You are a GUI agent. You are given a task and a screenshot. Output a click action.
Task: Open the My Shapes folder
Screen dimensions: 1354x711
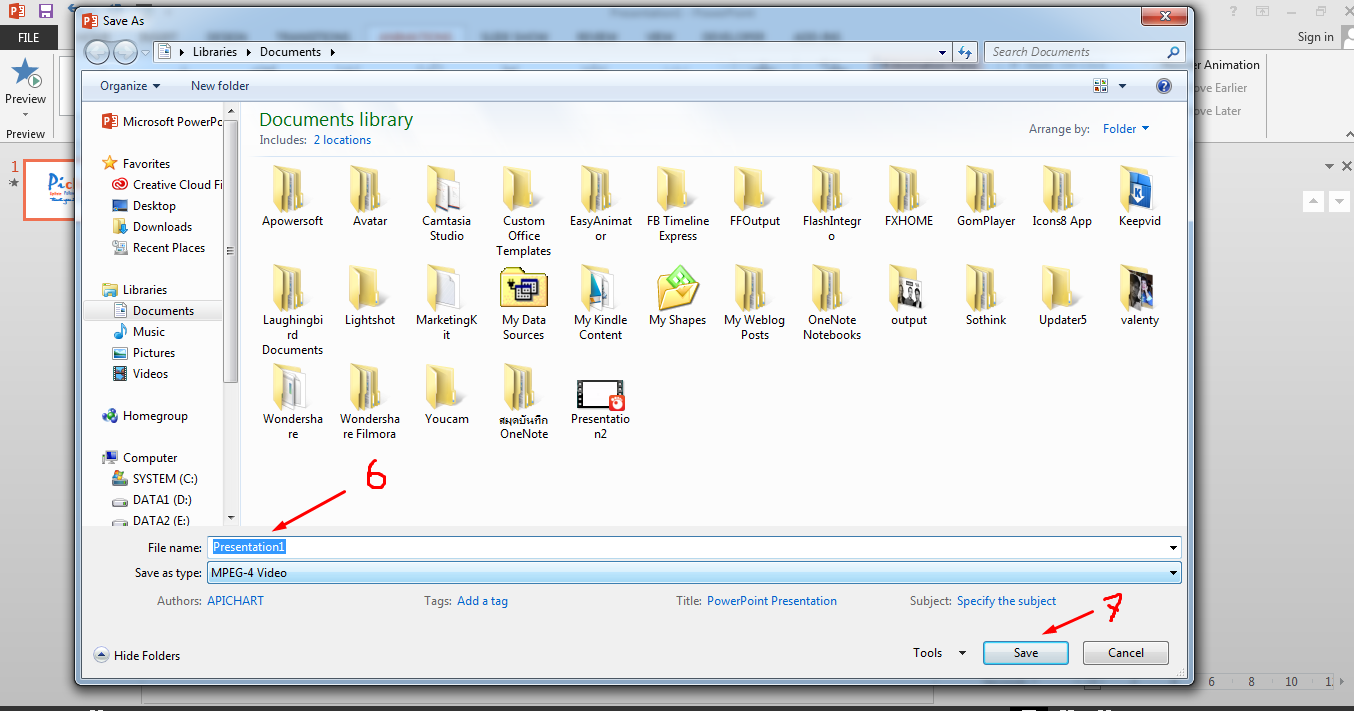677,297
